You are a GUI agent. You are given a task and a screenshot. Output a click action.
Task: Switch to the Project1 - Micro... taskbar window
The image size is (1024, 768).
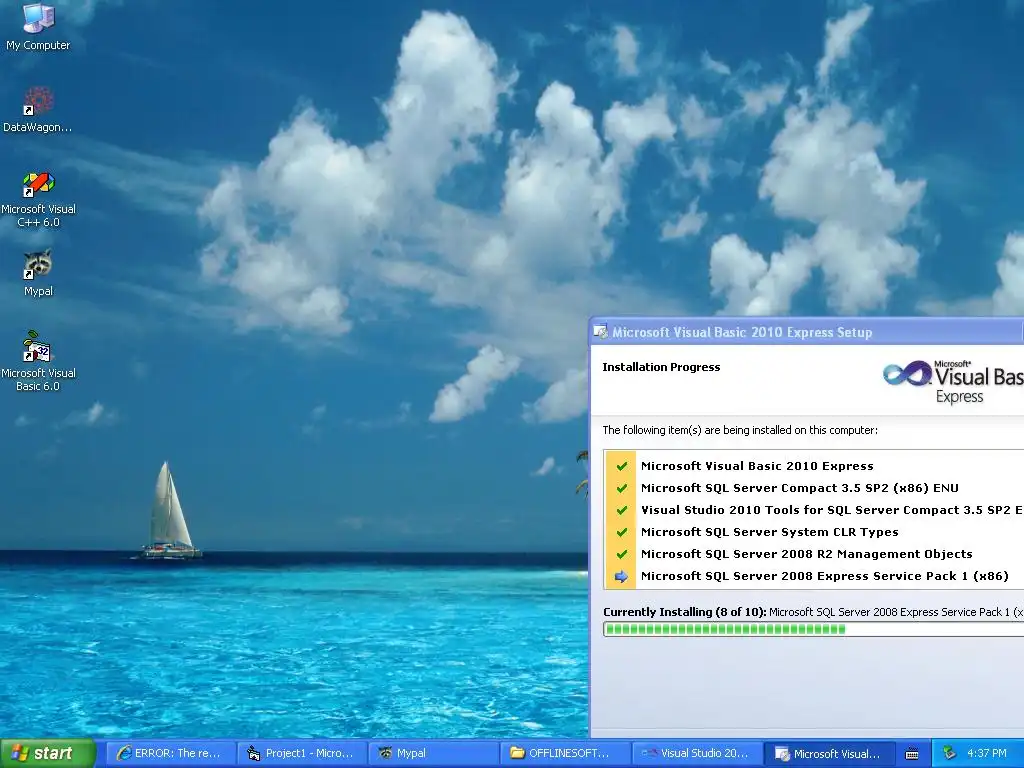click(301, 754)
